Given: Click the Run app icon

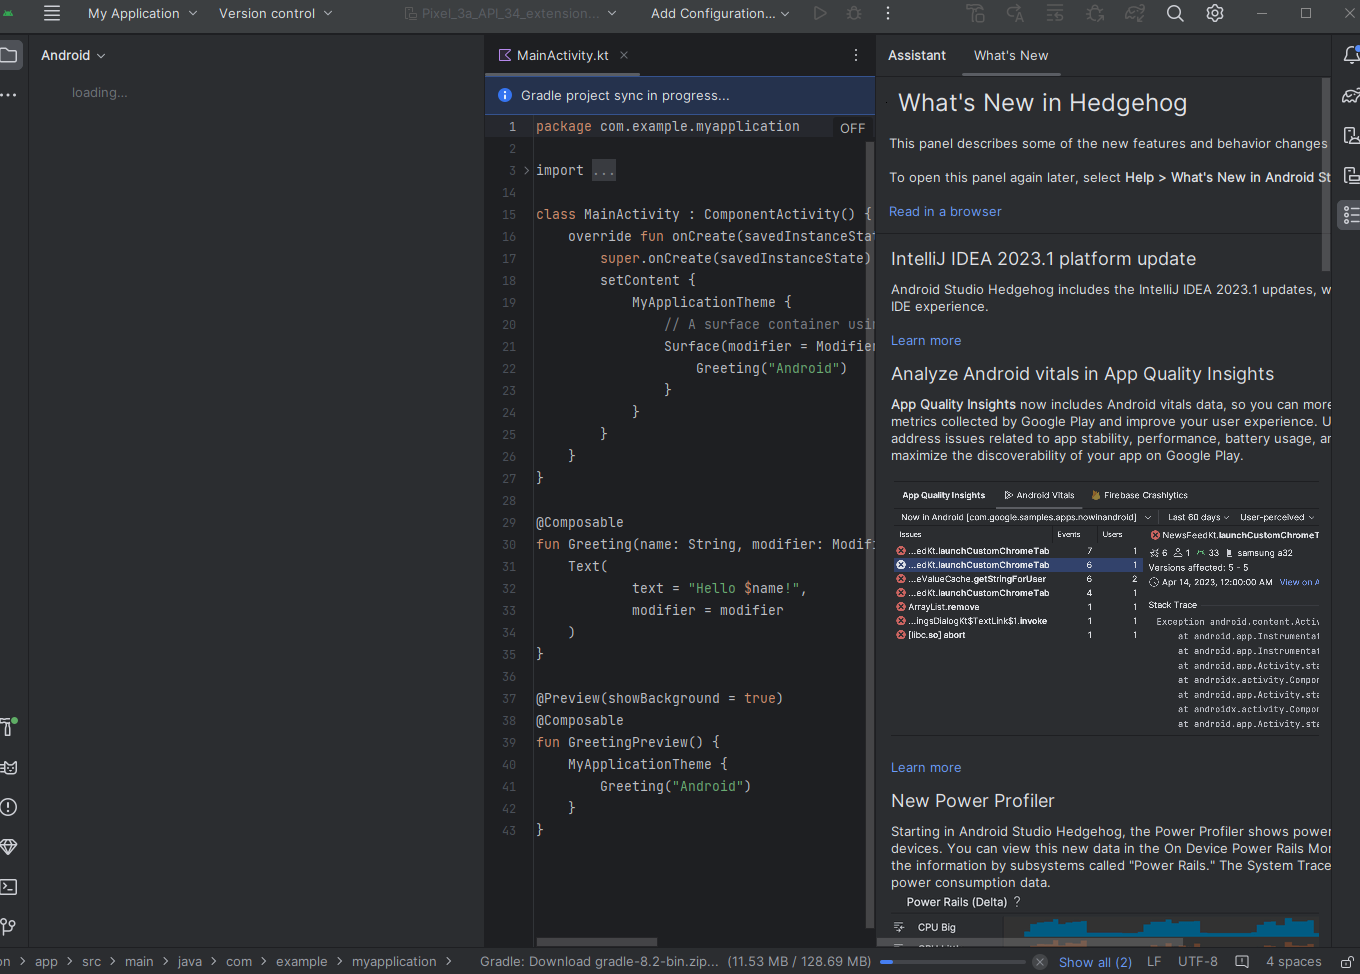Looking at the screenshot, I should pos(820,13).
